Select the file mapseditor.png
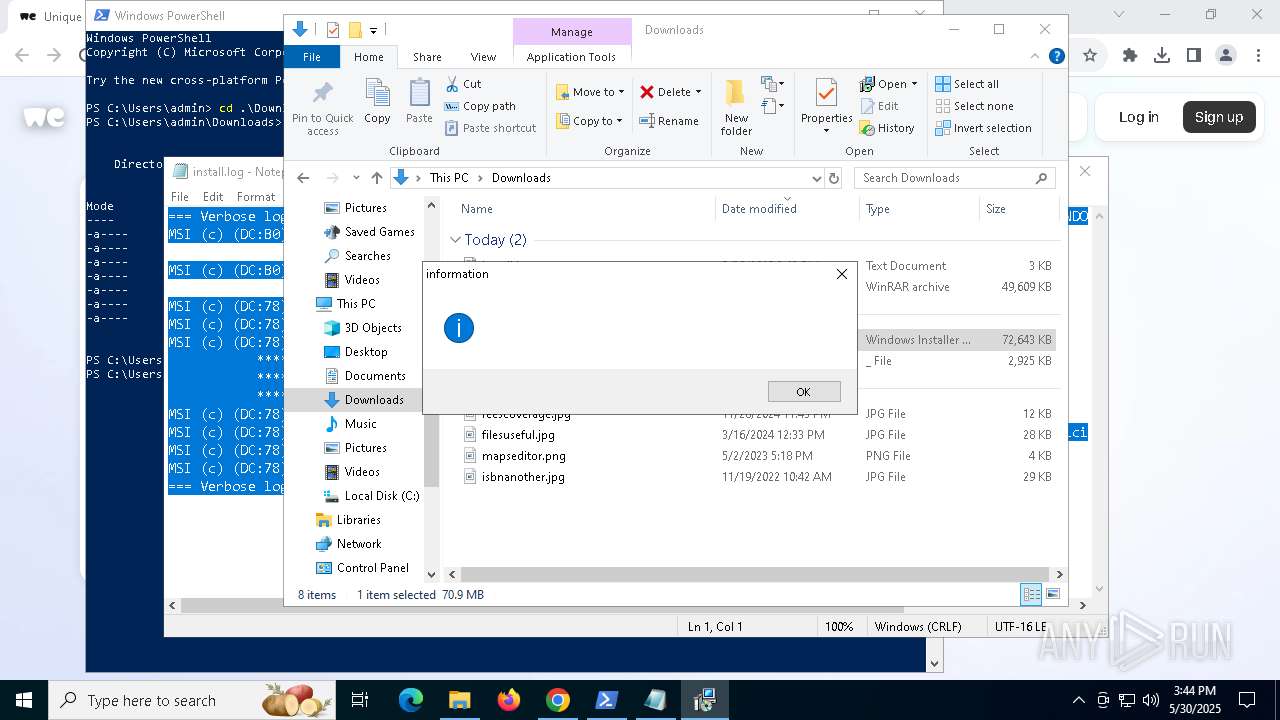Screen dimensions: 1280x720 (x=523, y=456)
